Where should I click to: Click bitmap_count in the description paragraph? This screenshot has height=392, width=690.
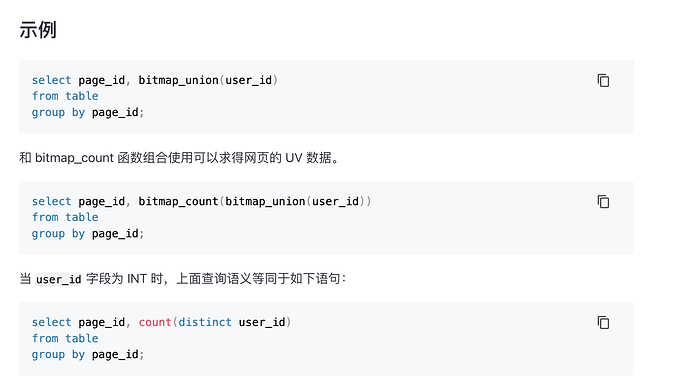74,158
